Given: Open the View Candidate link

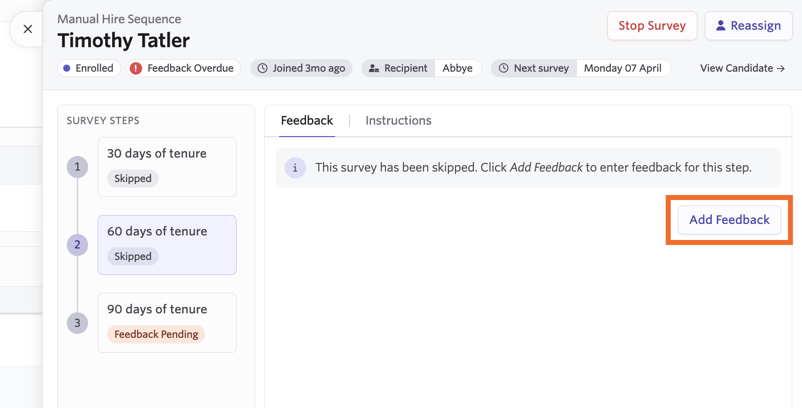Looking at the screenshot, I should click(742, 68).
